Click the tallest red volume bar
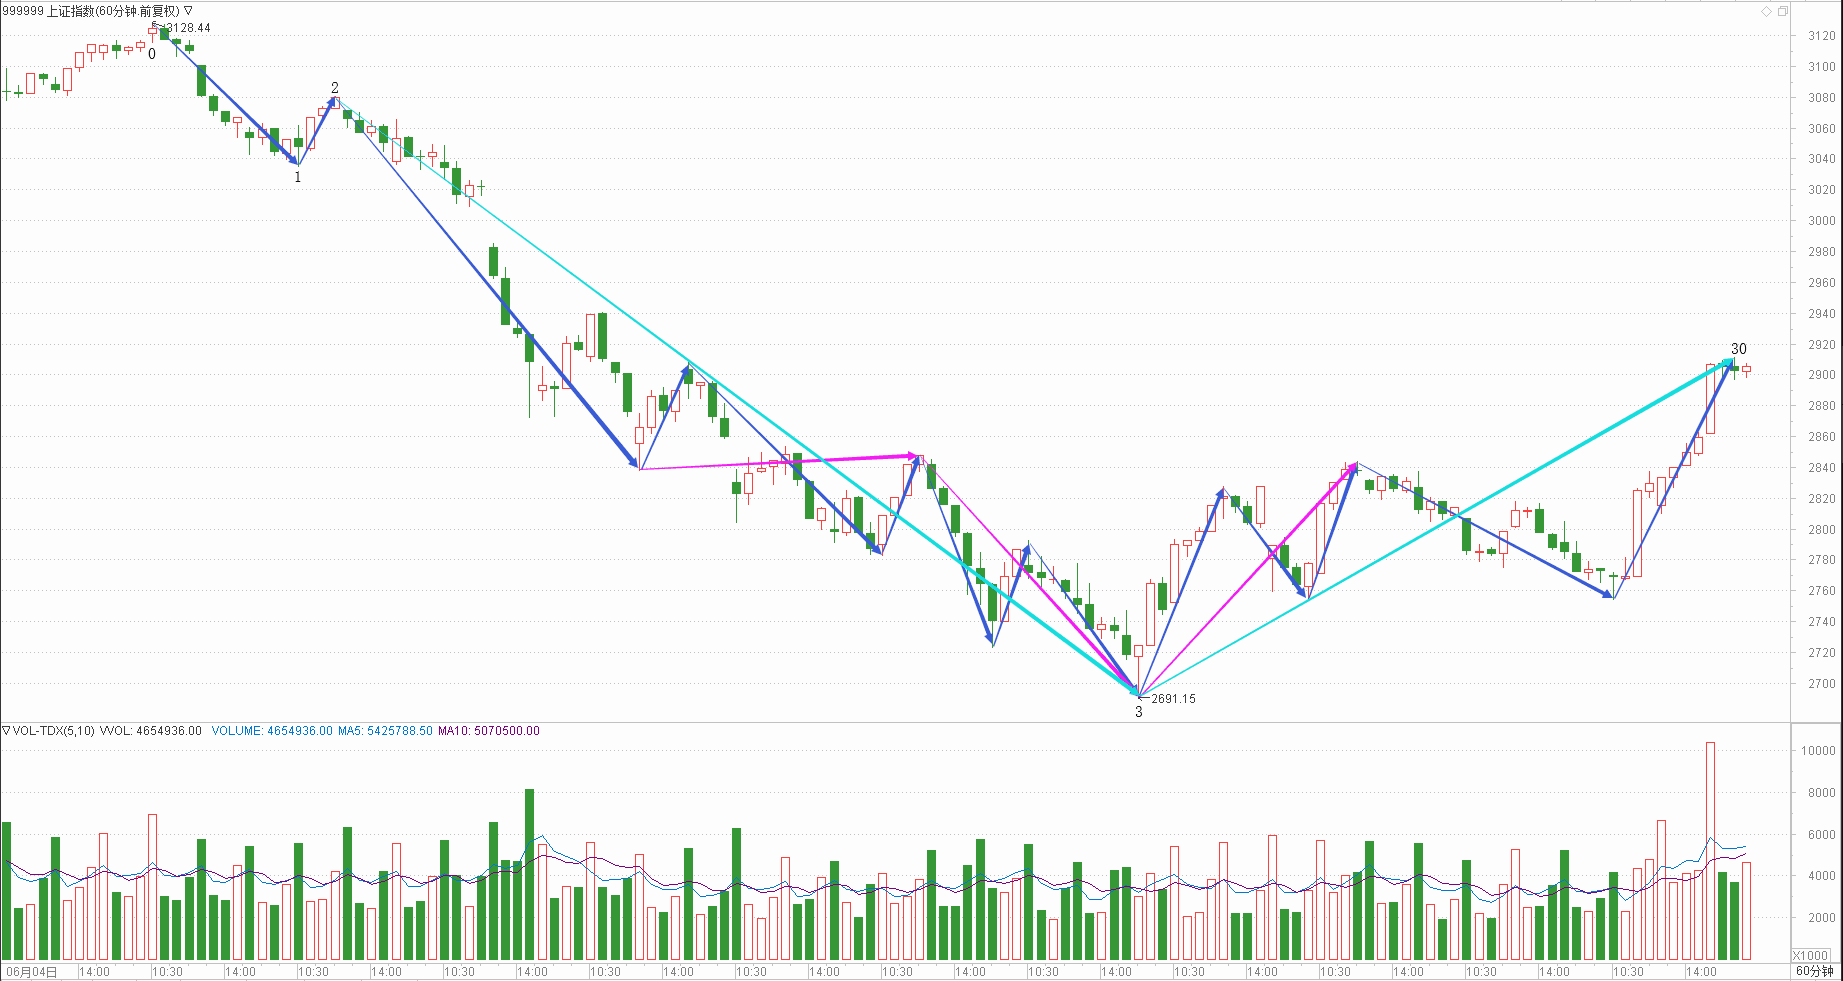The height and width of the screenshot is (981, 1843). coord(1710,850)
